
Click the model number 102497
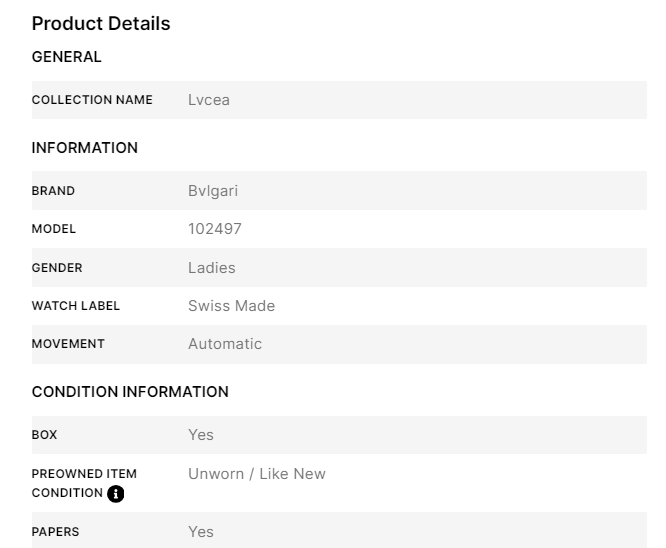[x=215, y=229]
